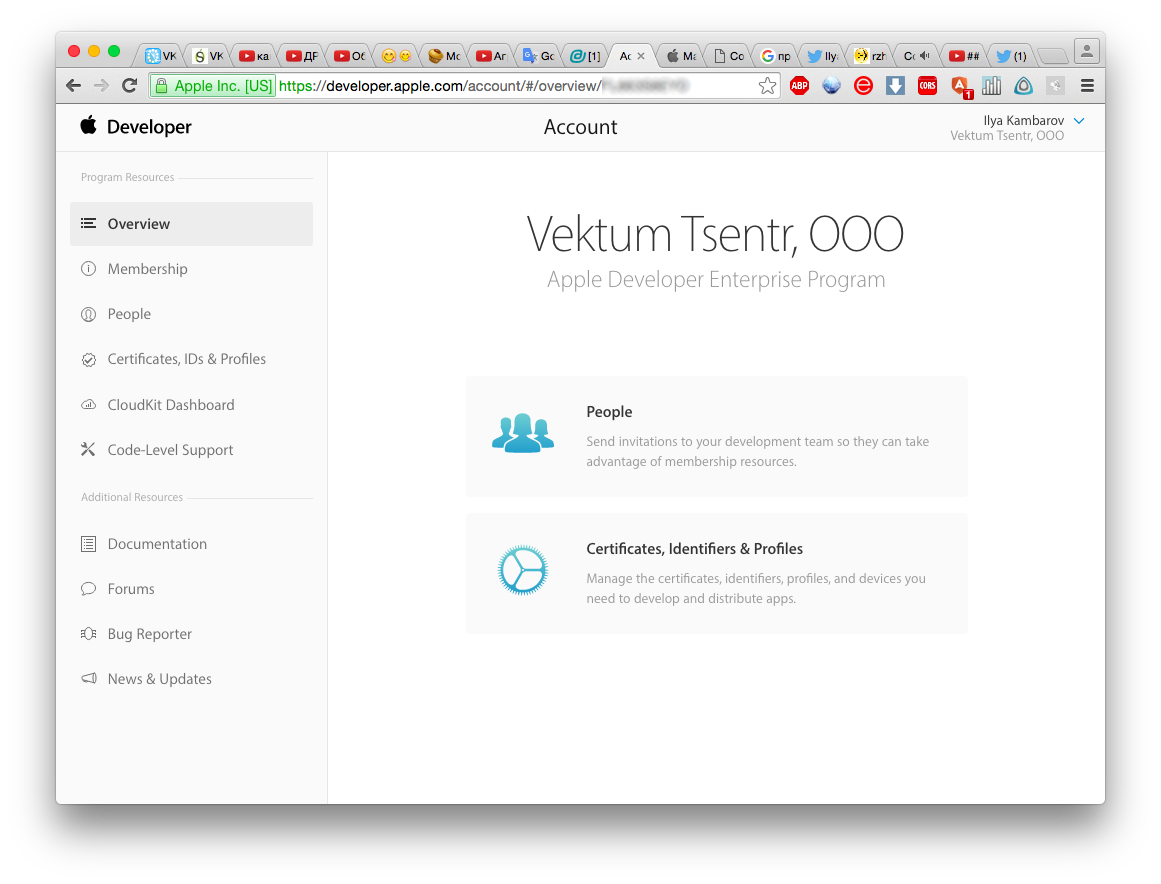Click the Ilya Kambarov account name
Viewport: 1161px width, 884px height.
(1023, 120)
